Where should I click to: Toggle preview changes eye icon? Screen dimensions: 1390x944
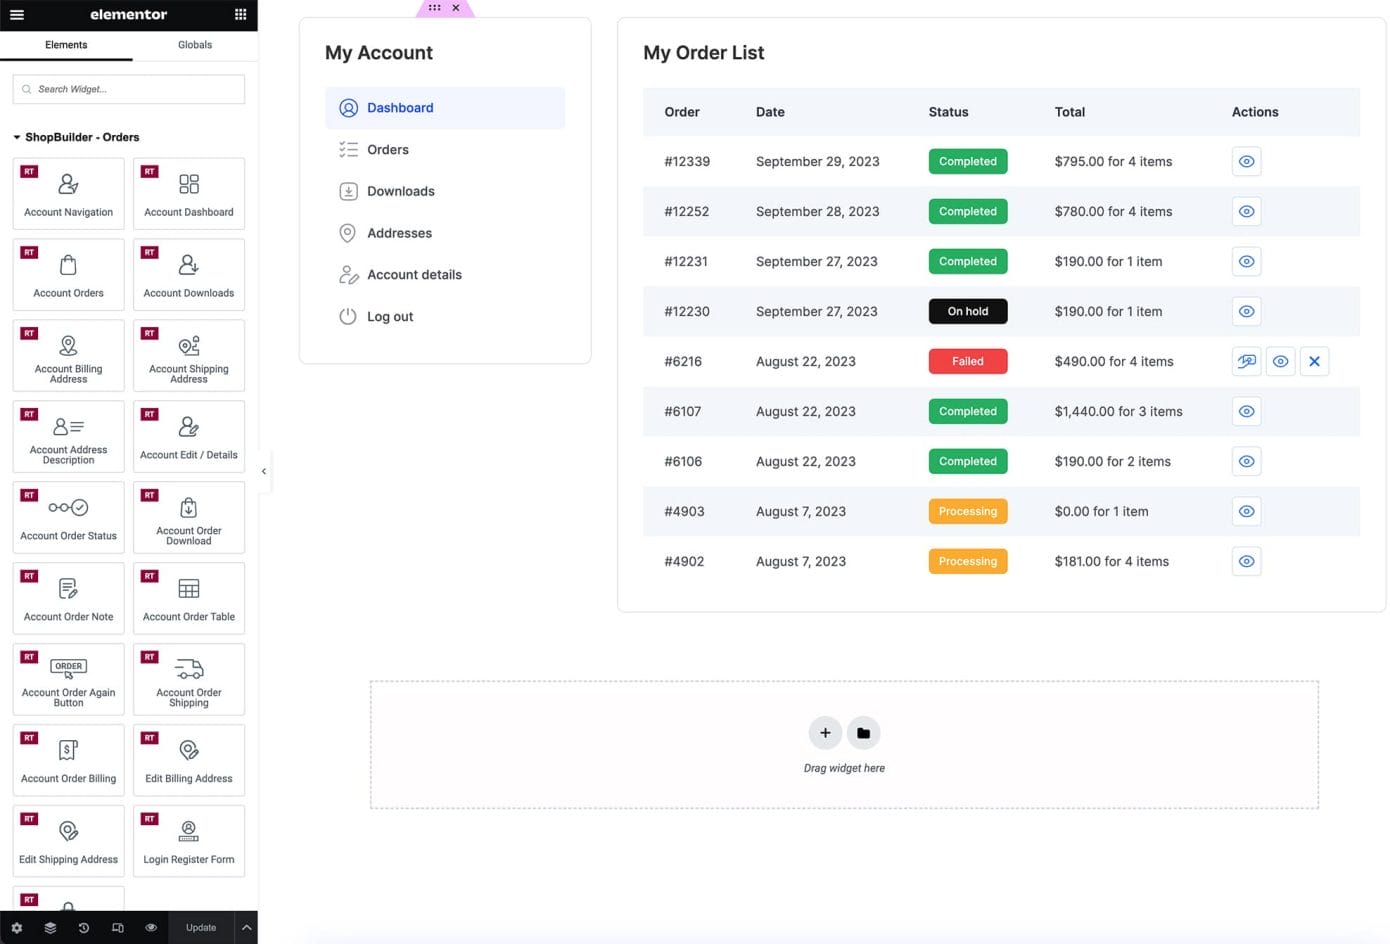pos(151,928)
